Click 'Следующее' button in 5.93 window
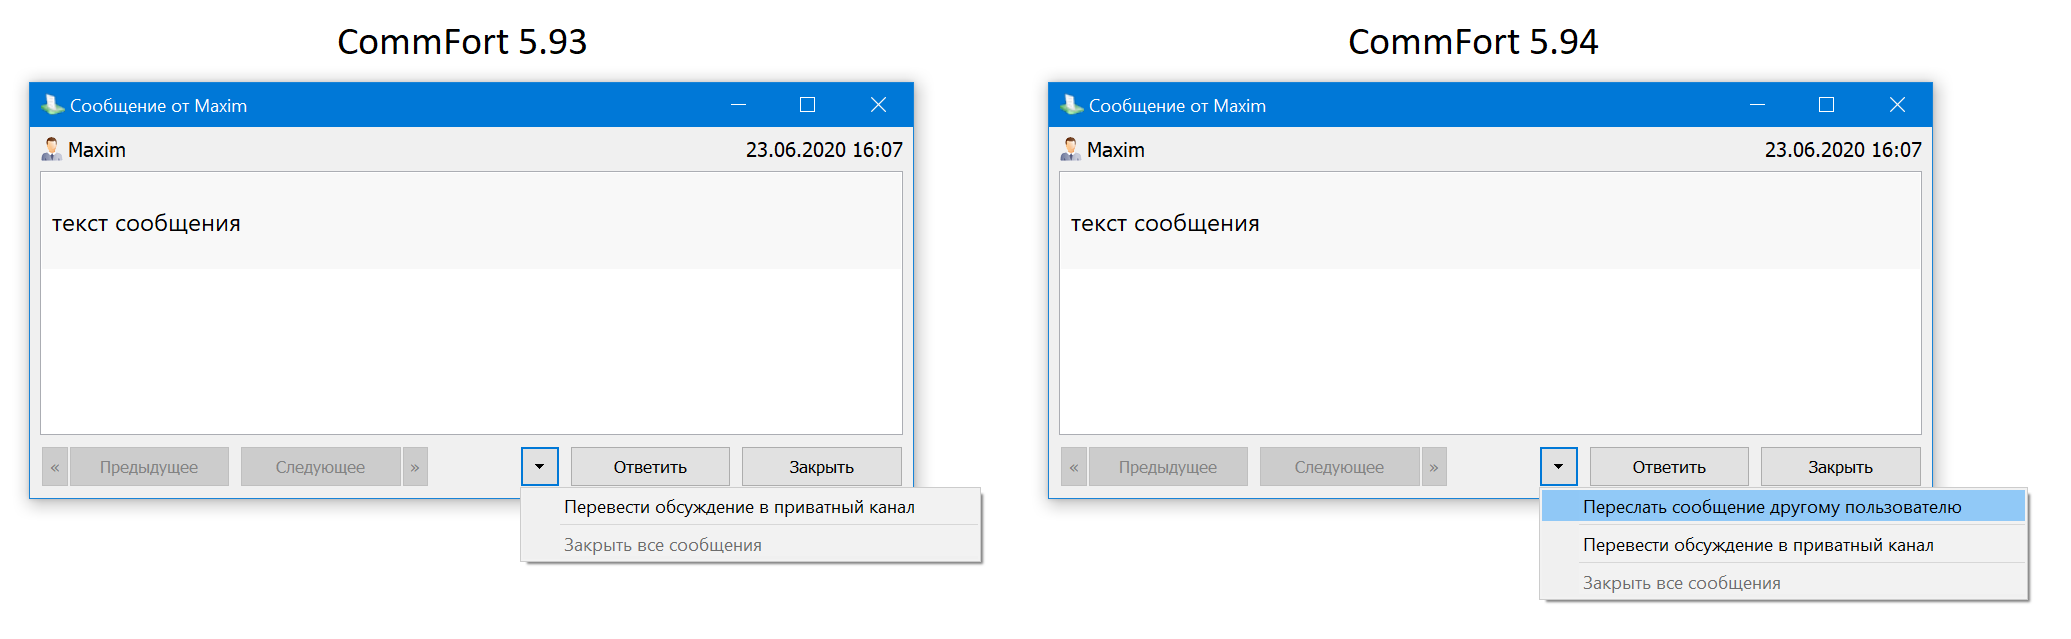Viewport: 2071px width, 639px height. coord(321,466)
